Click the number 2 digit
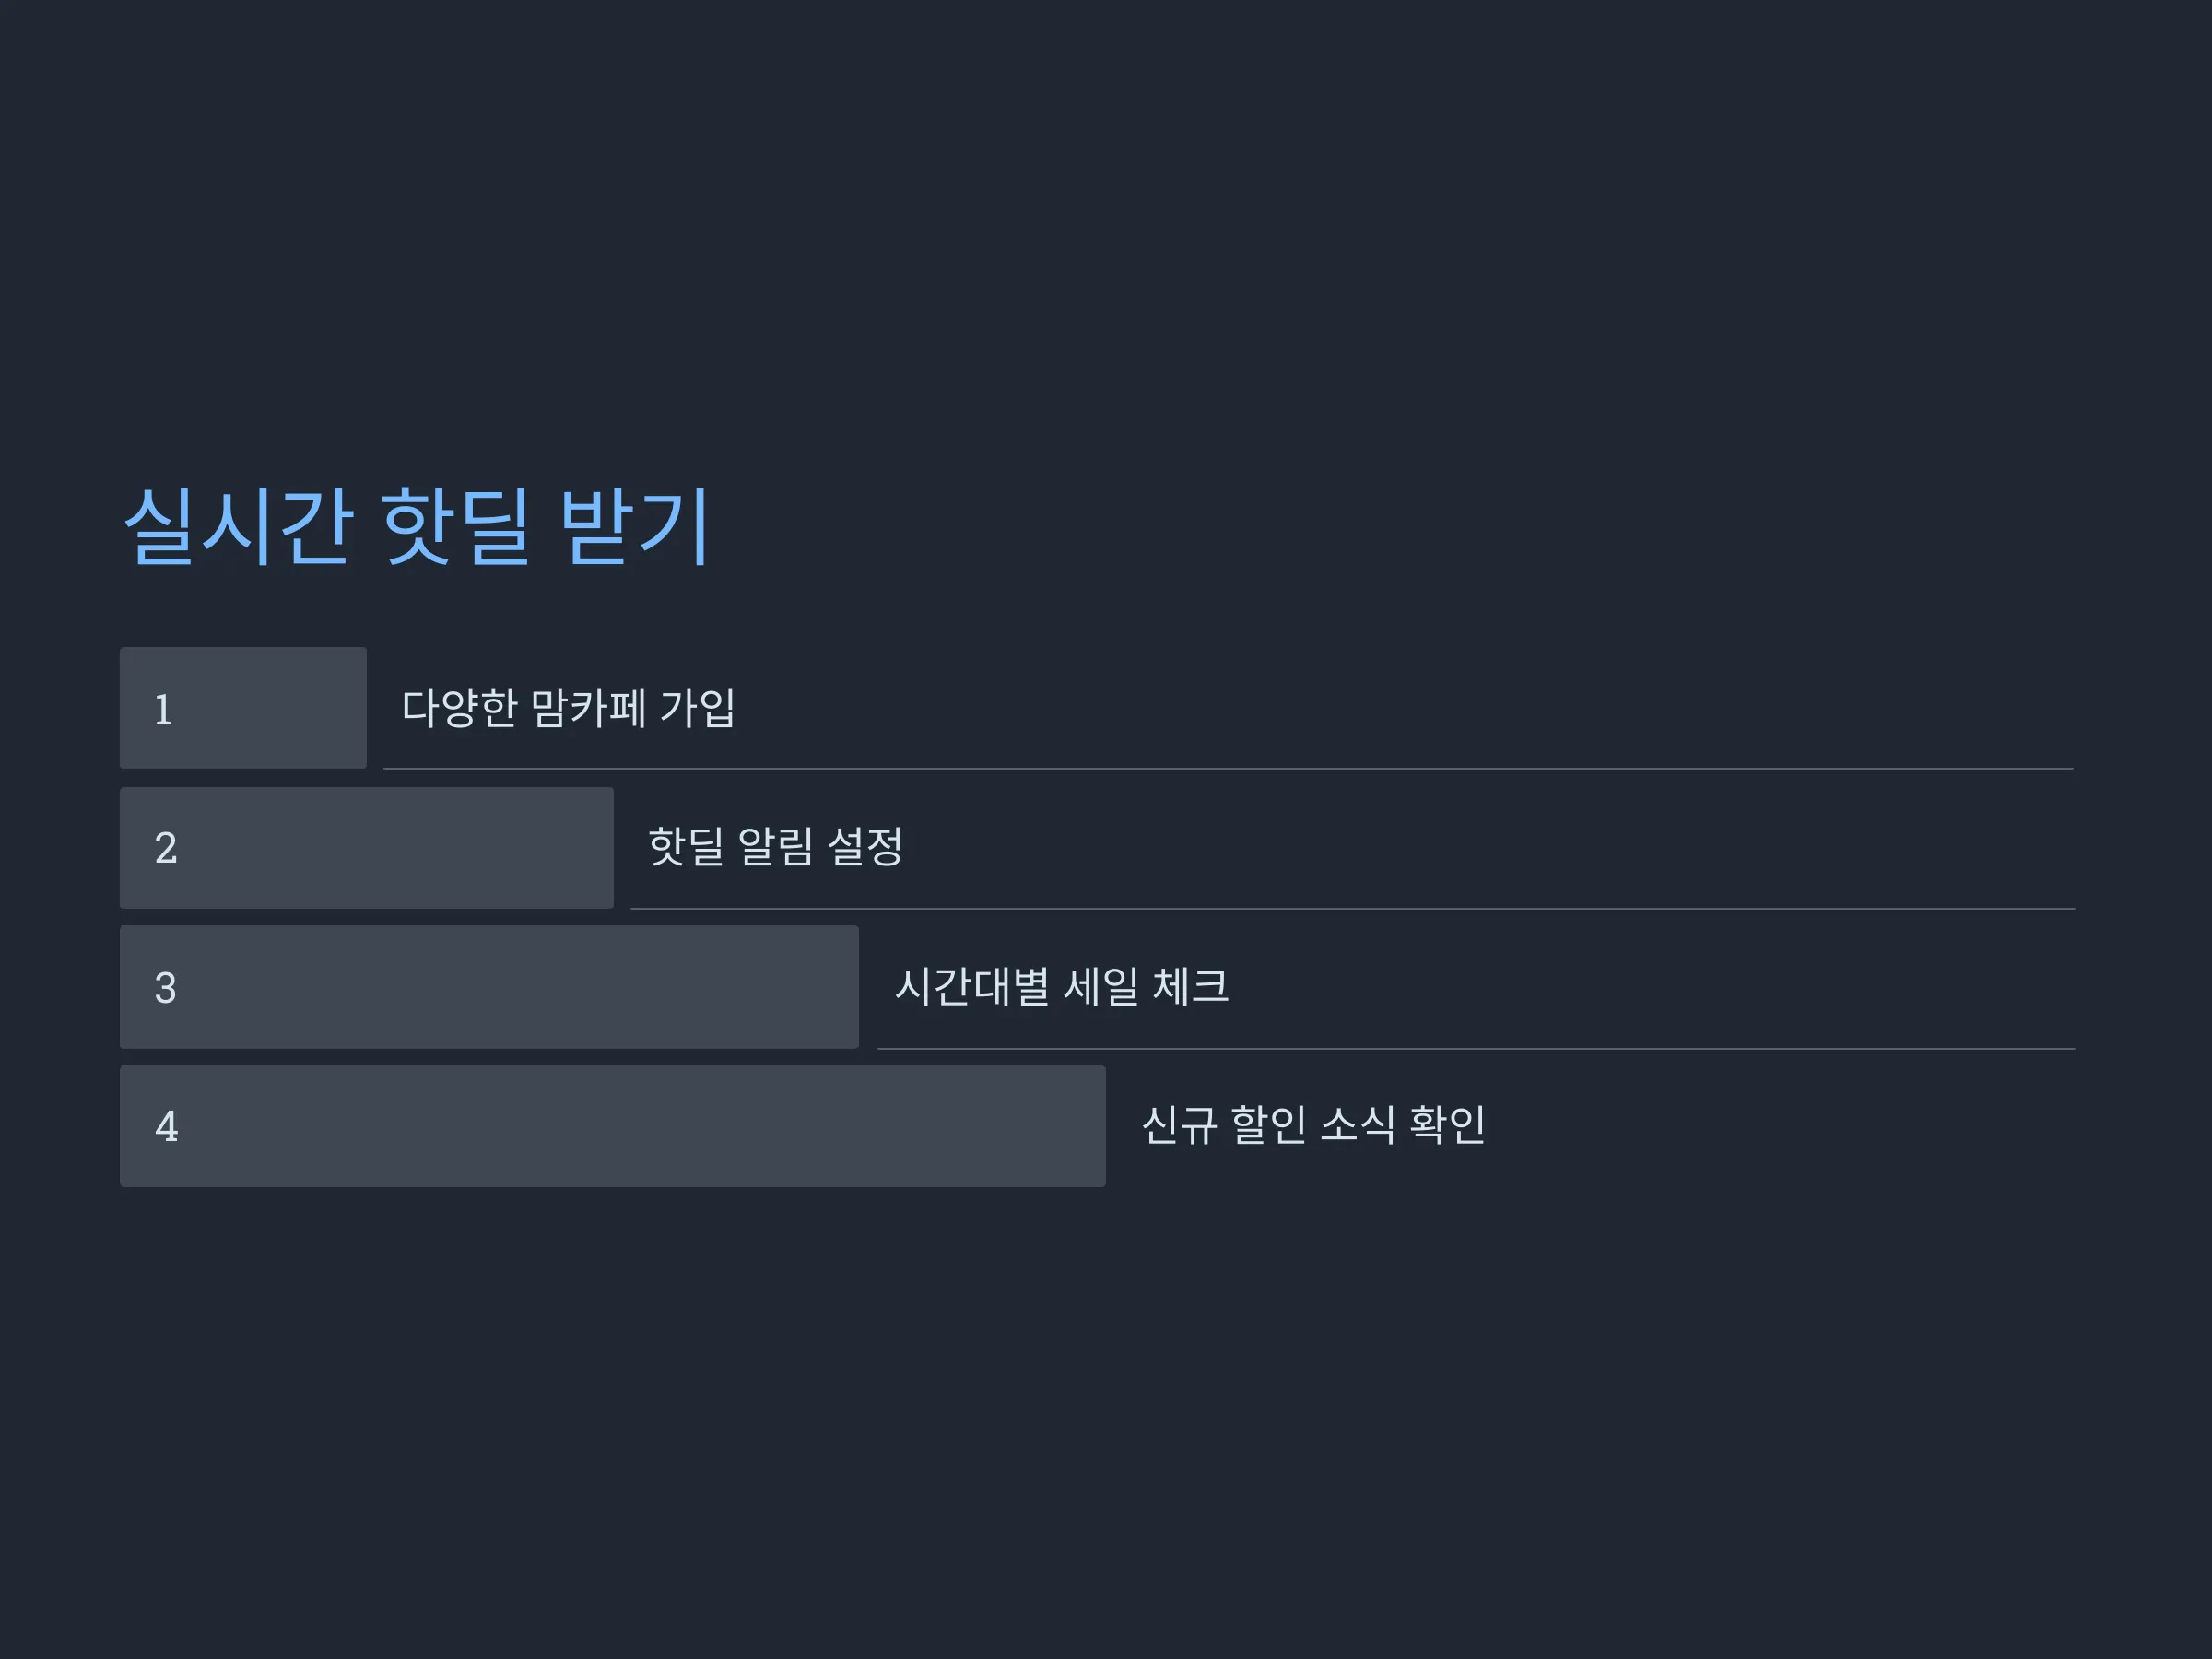This screenshot has width=2212, height=1659. coord(166,848)
